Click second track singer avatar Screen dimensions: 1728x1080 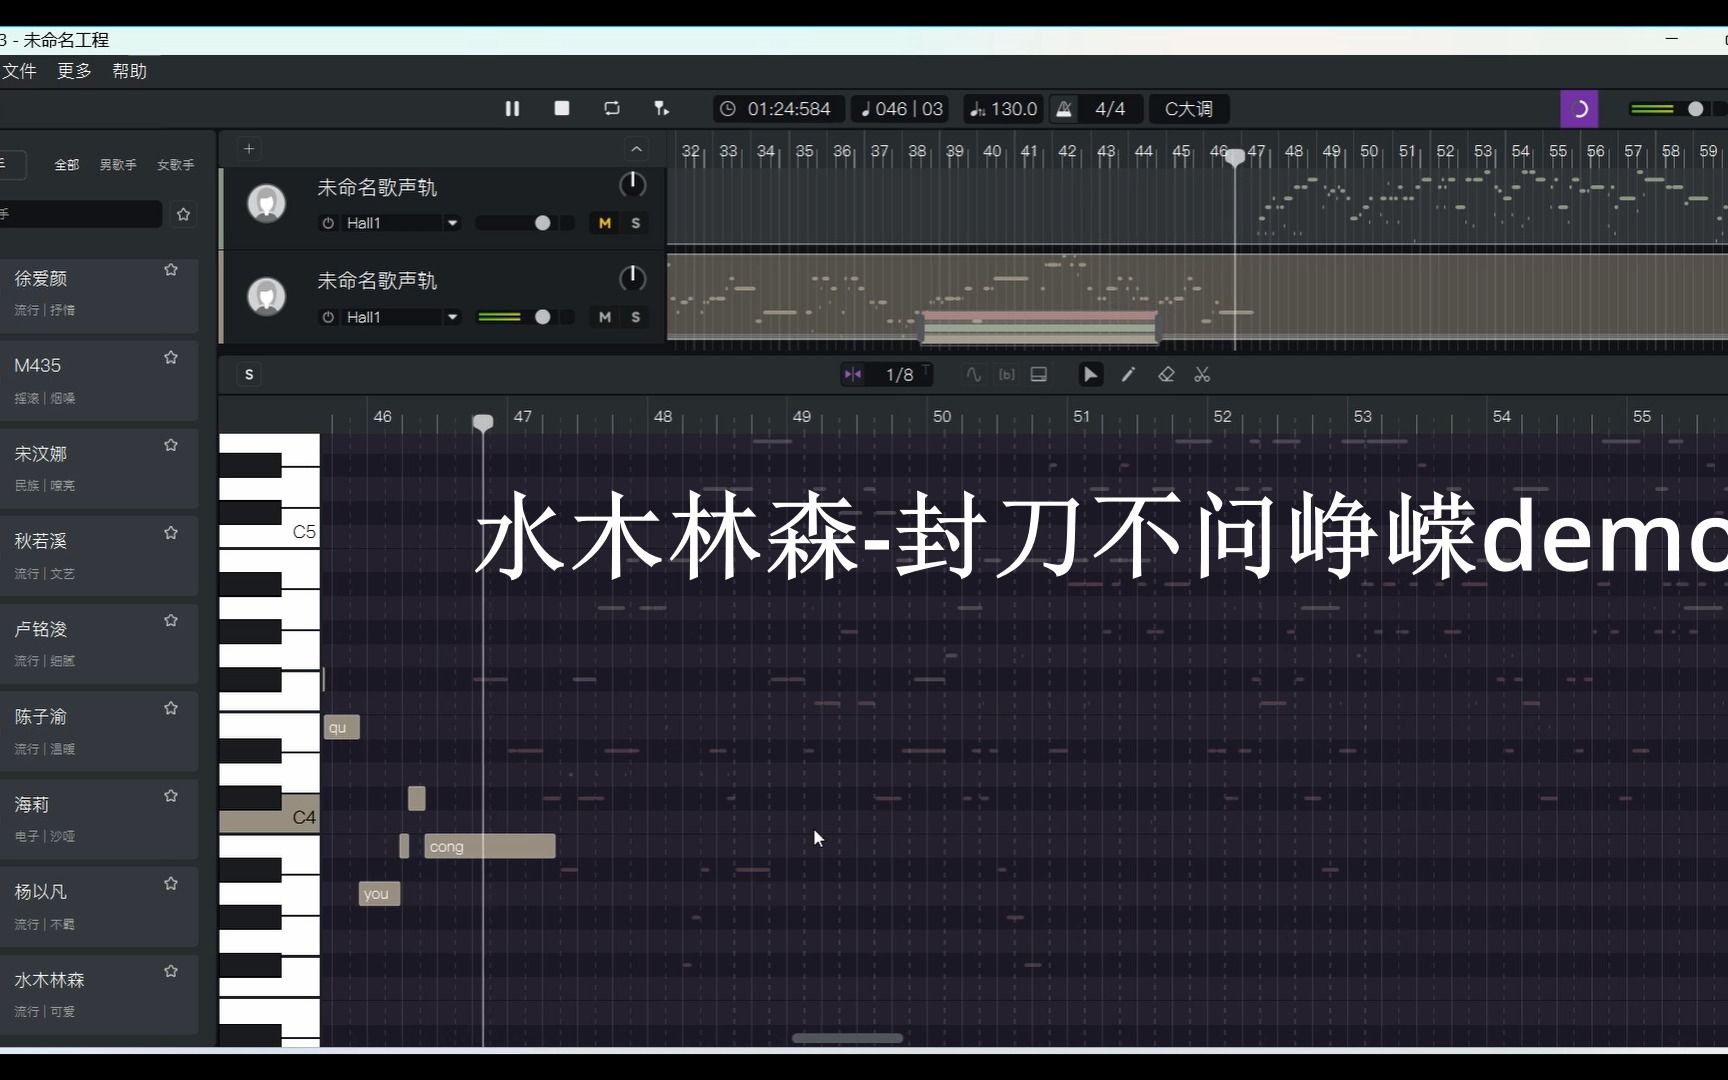267,297
